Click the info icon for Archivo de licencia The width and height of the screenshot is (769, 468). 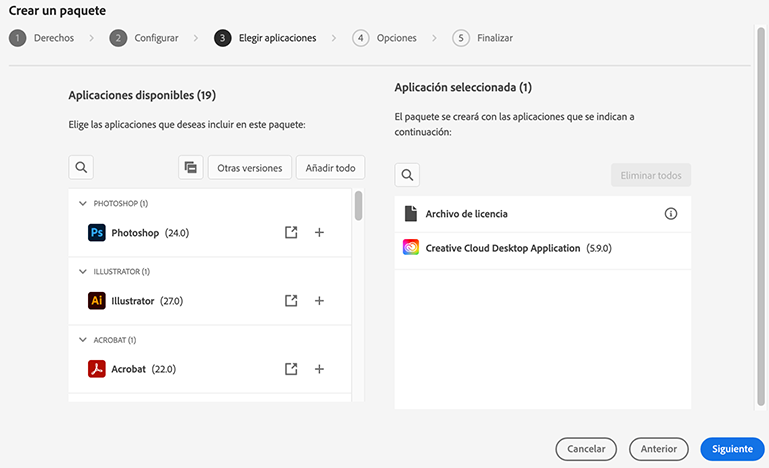point(671,214)
